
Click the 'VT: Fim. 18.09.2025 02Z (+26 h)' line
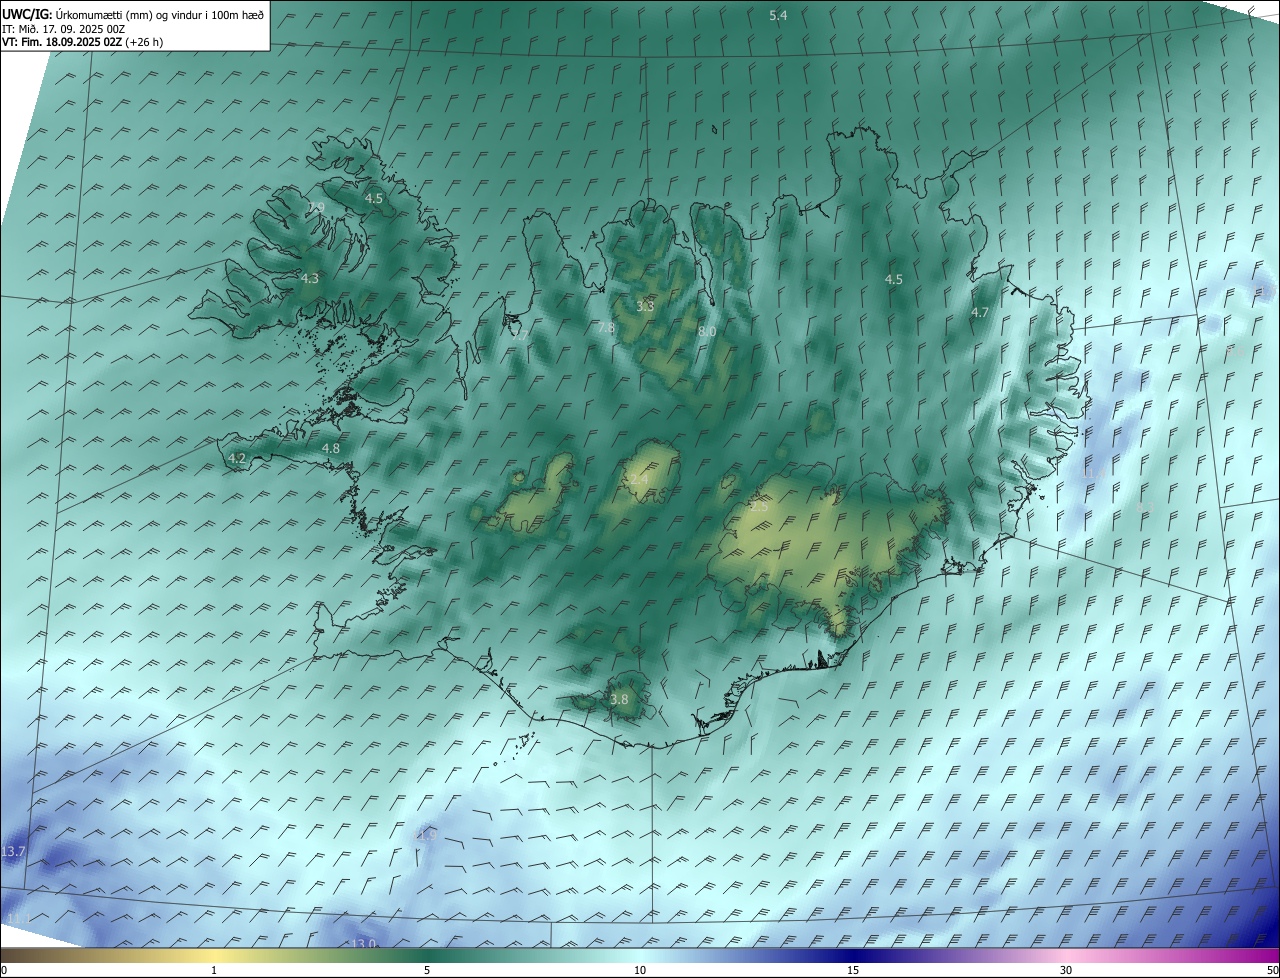83,42
